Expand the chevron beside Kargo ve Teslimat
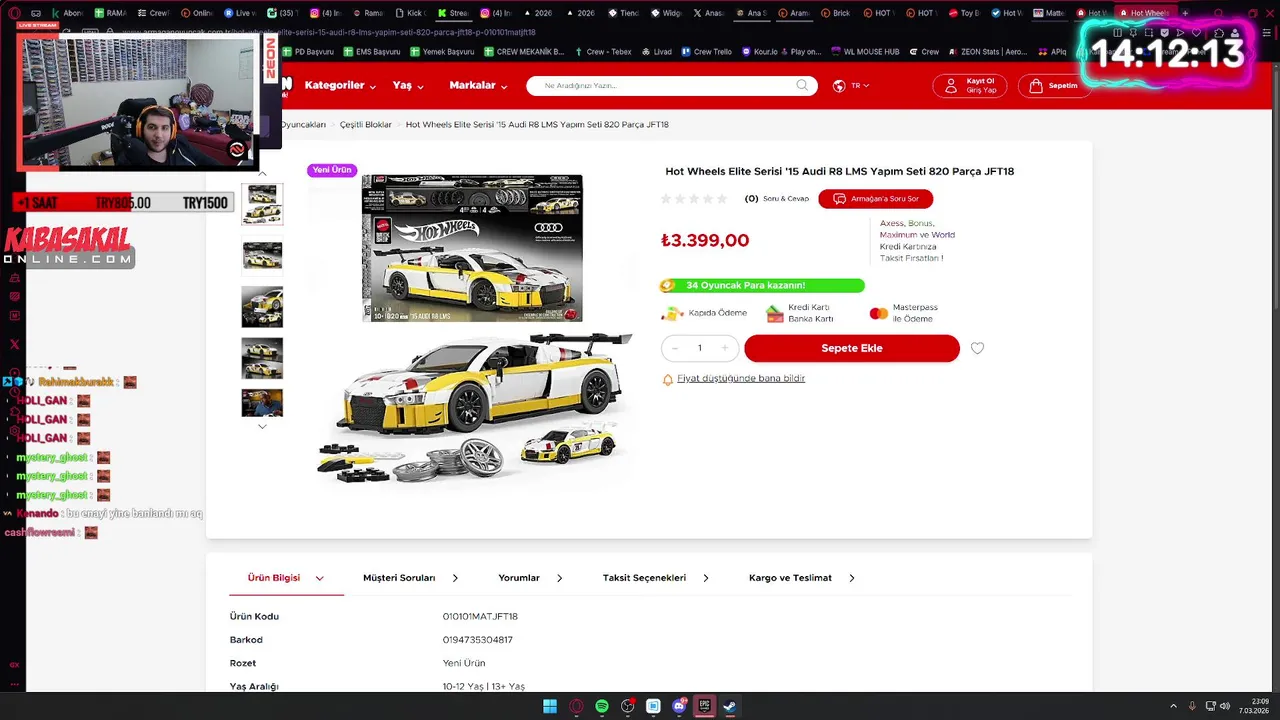The width and height of the screenshot is (1280, 720). 852,578
